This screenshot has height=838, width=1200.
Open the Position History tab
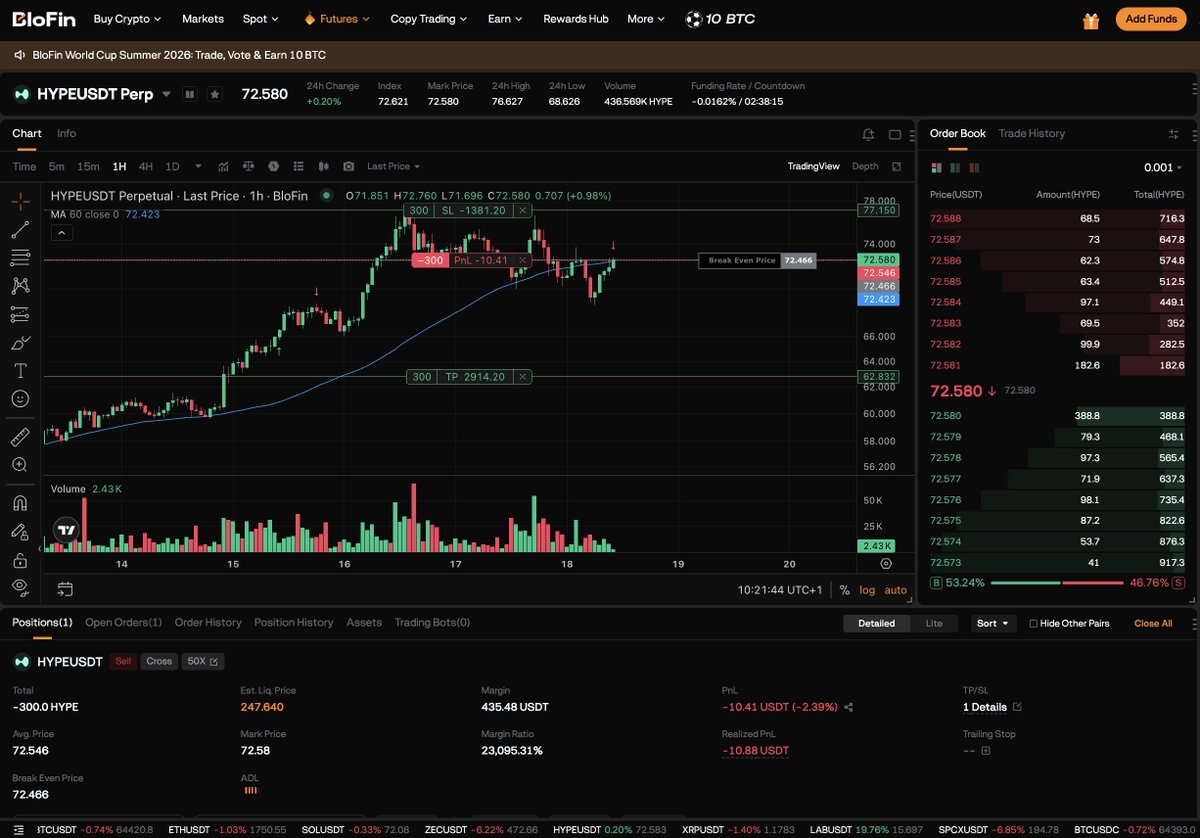pos(293,622)
